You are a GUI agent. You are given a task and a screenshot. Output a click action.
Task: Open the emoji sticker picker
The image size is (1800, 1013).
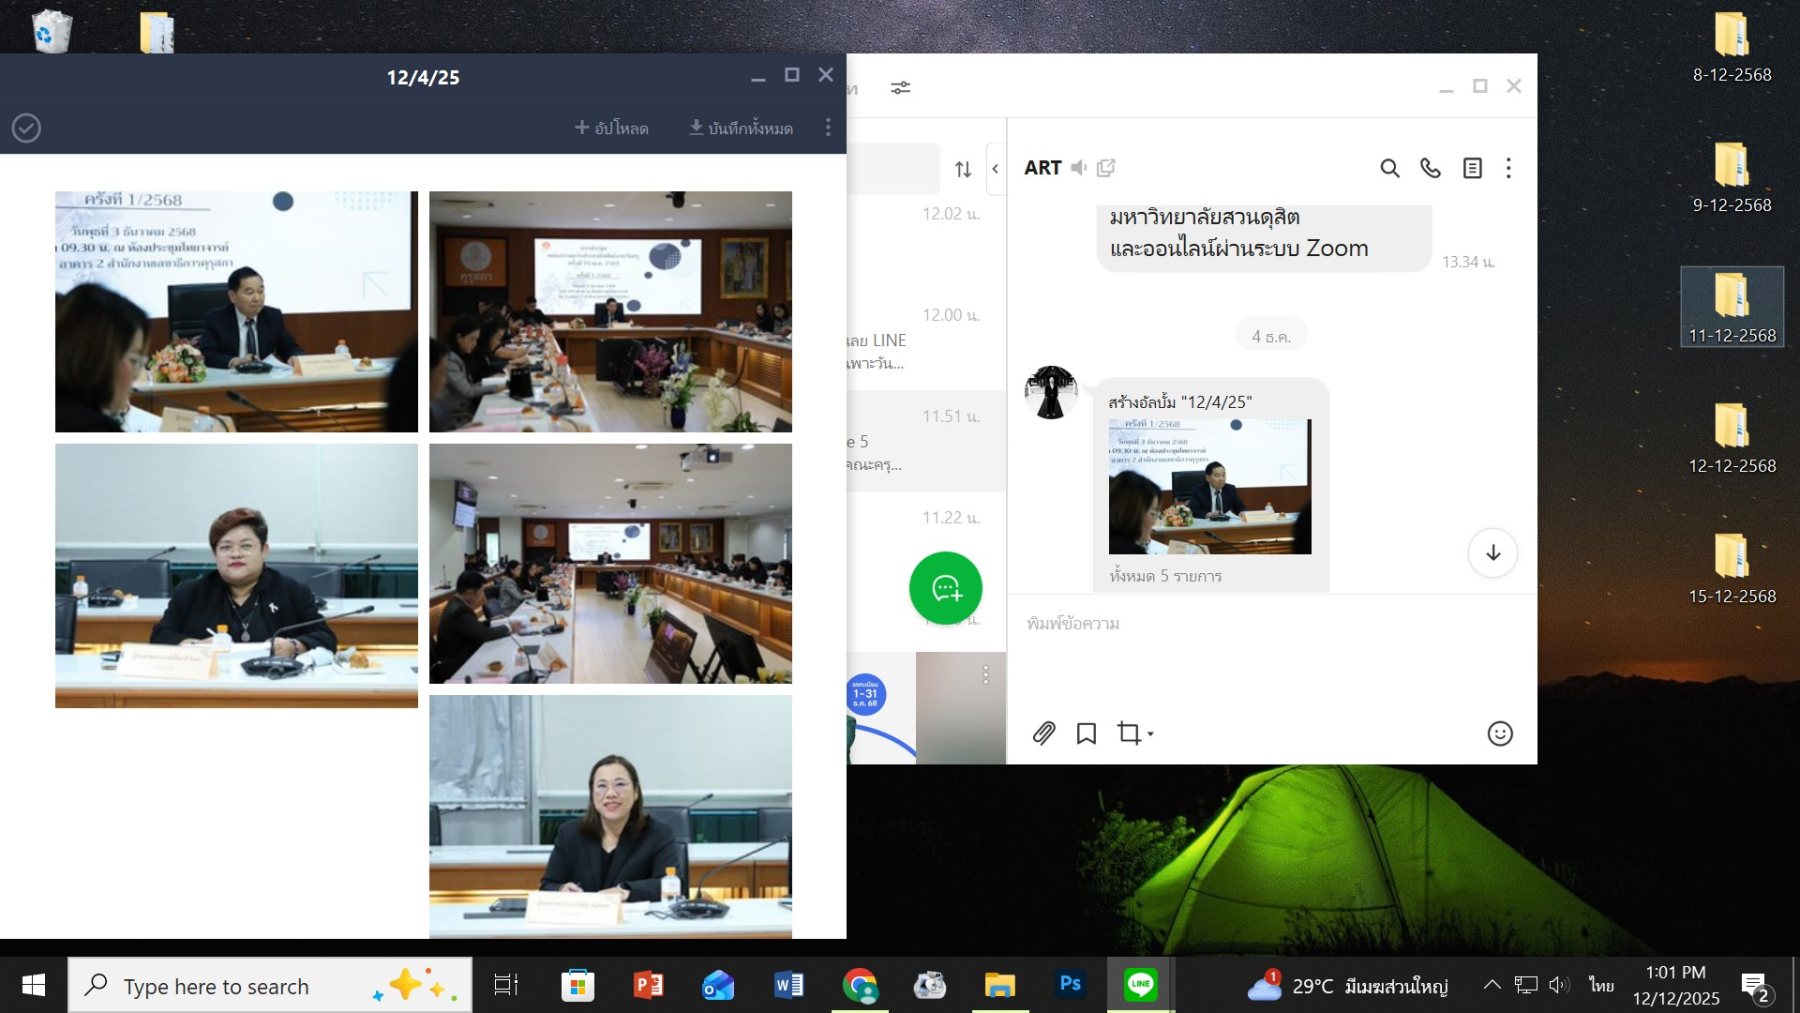pyautogui.click(x=1499, y=733)
